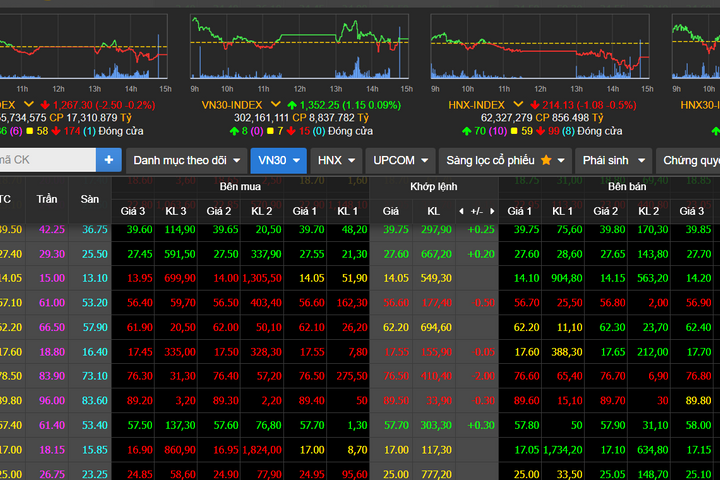Click Giá 3 header under Bên mua
Image resolution: width=720 pixels, height=480 pixels.
click(x=133, y=211)
